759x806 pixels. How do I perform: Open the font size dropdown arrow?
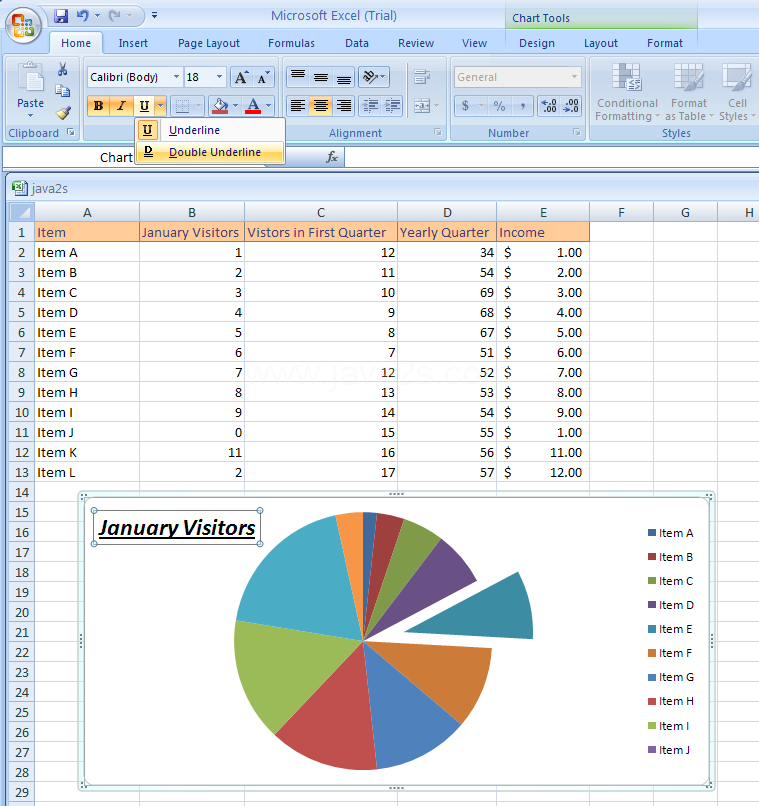point(219,77)
